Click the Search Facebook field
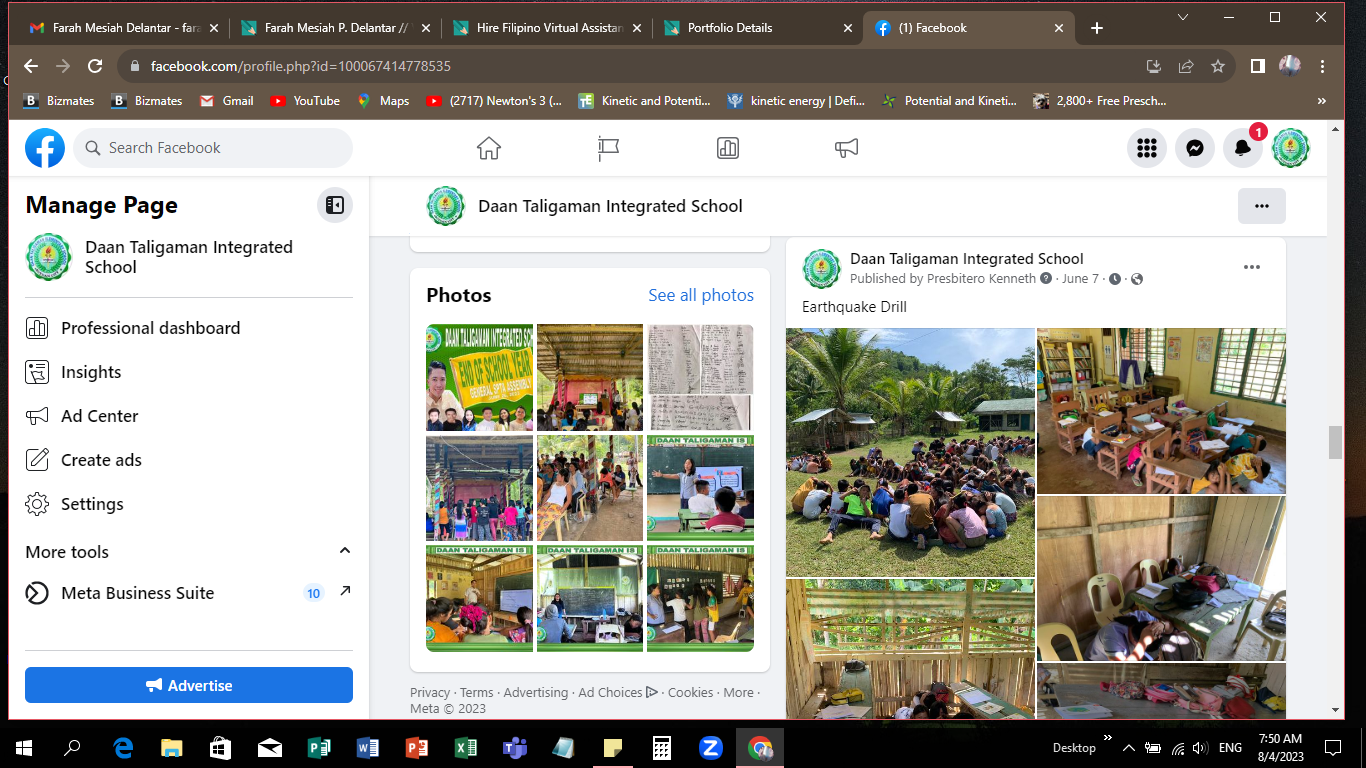This screenshot has height=768, width=1366. (213, 148)
